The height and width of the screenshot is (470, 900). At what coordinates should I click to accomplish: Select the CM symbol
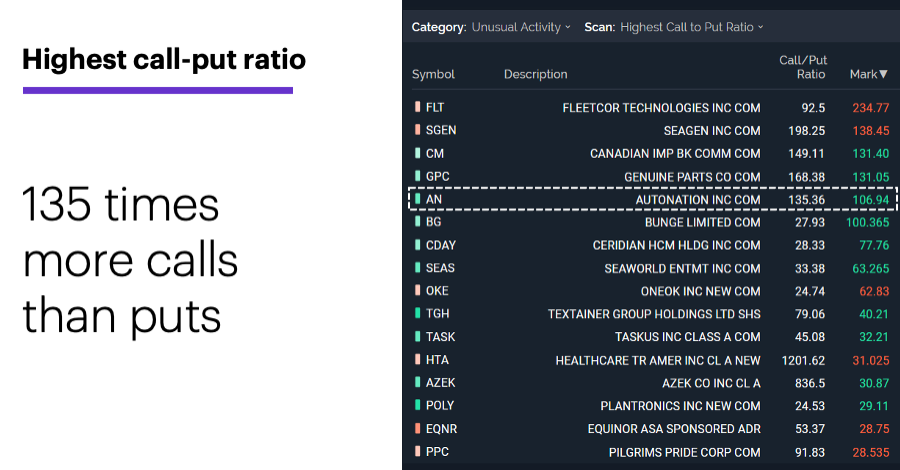435,153
